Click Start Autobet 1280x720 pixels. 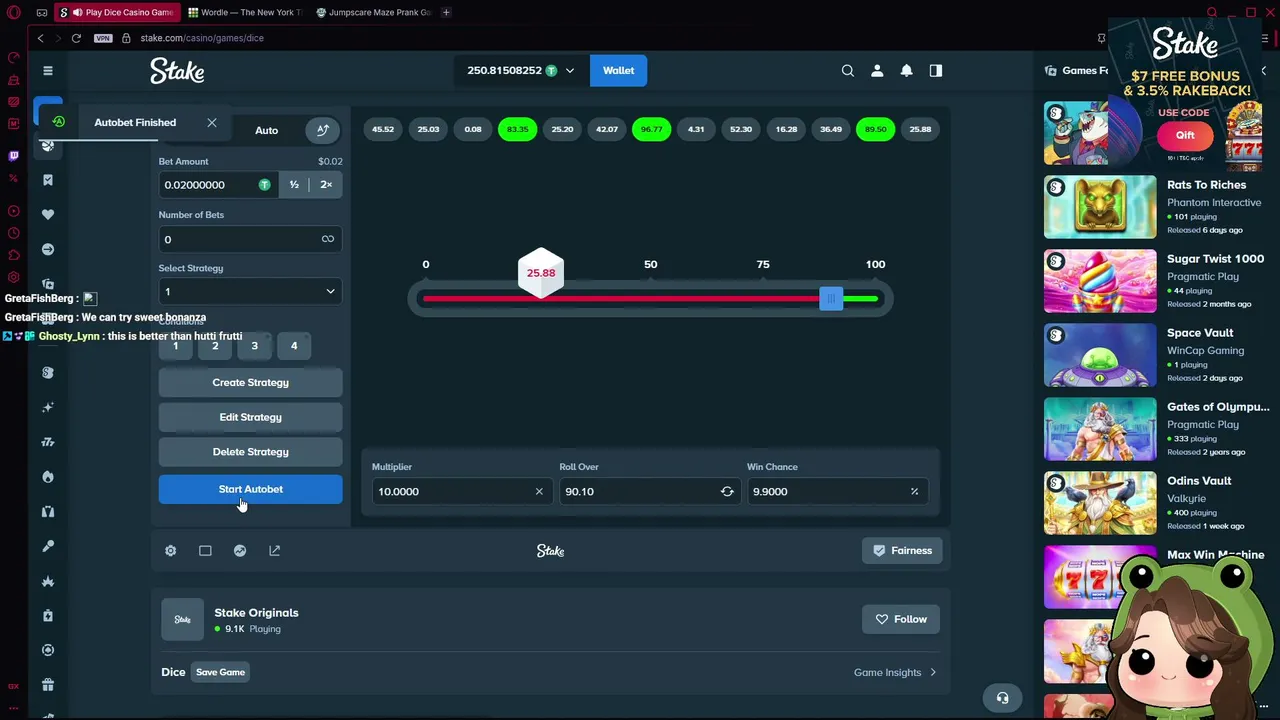pos(250,490)
